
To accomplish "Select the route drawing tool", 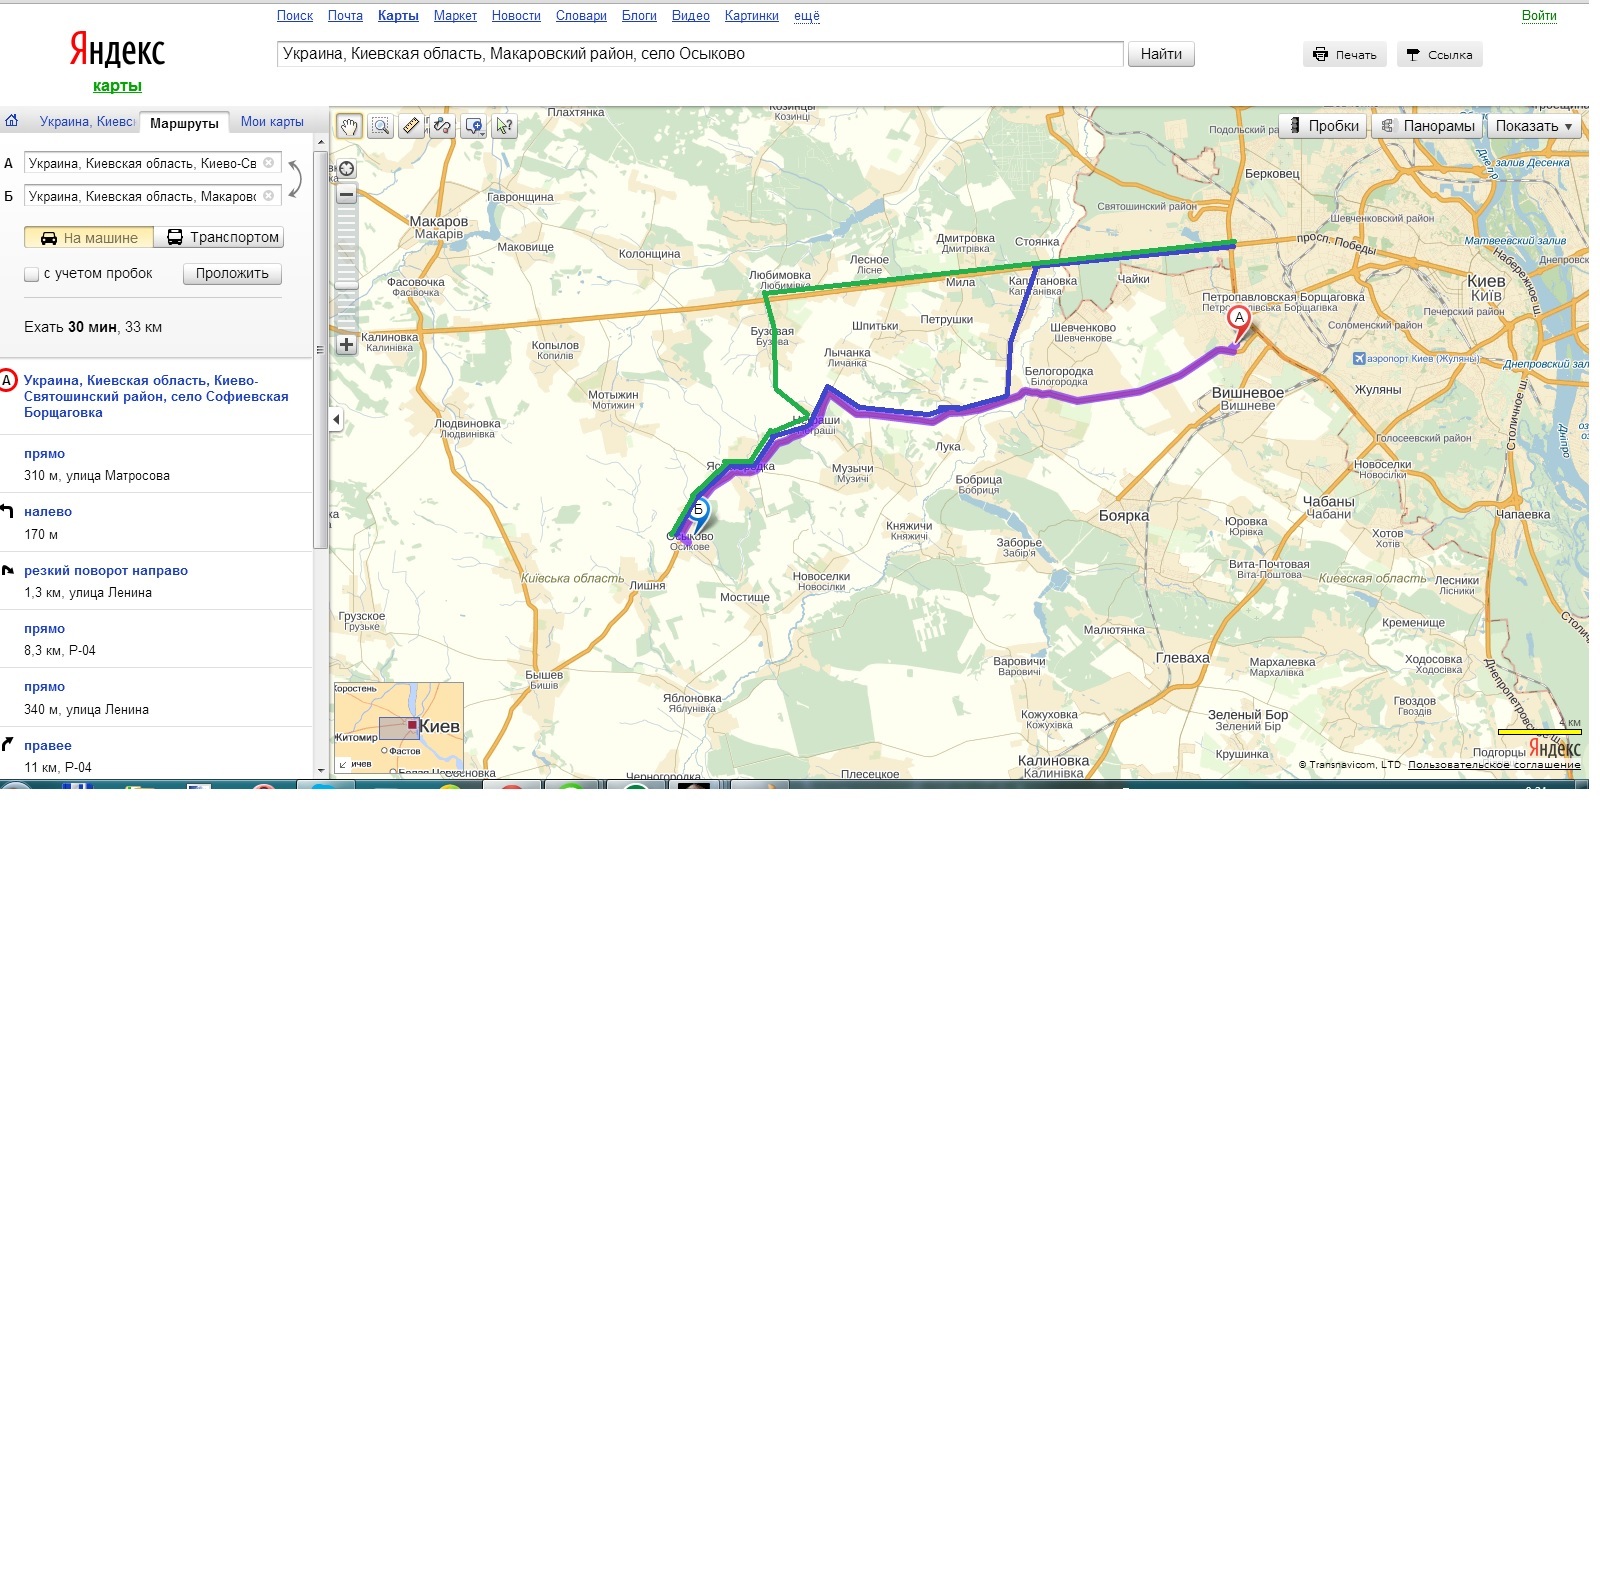I will [442, 126].
